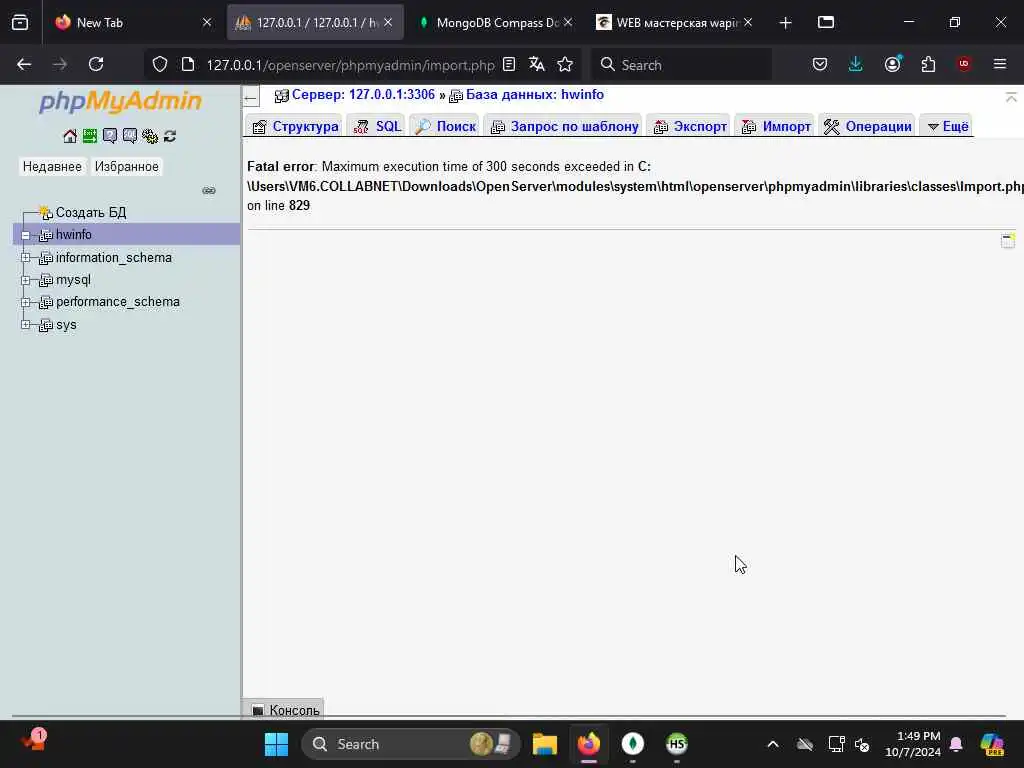Expand the information_schema database node
Screen dimensions: 1024x768
coord(25,258)
